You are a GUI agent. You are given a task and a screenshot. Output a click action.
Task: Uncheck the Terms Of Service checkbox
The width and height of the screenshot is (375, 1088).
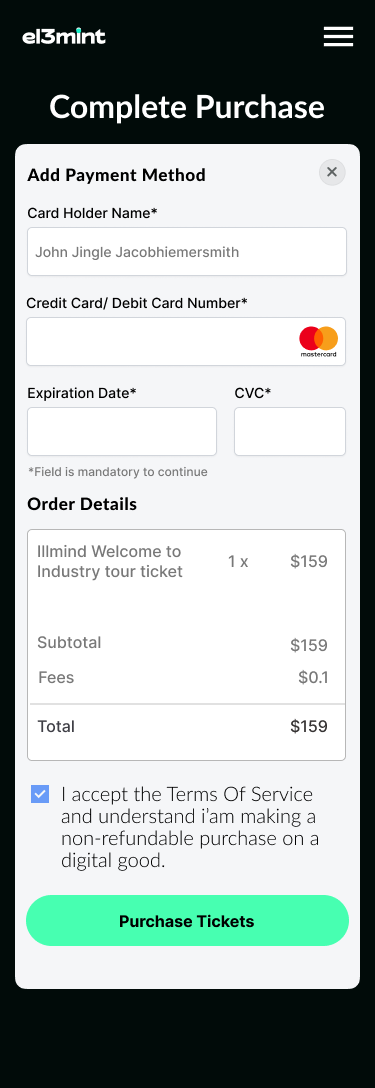(40, 794)
